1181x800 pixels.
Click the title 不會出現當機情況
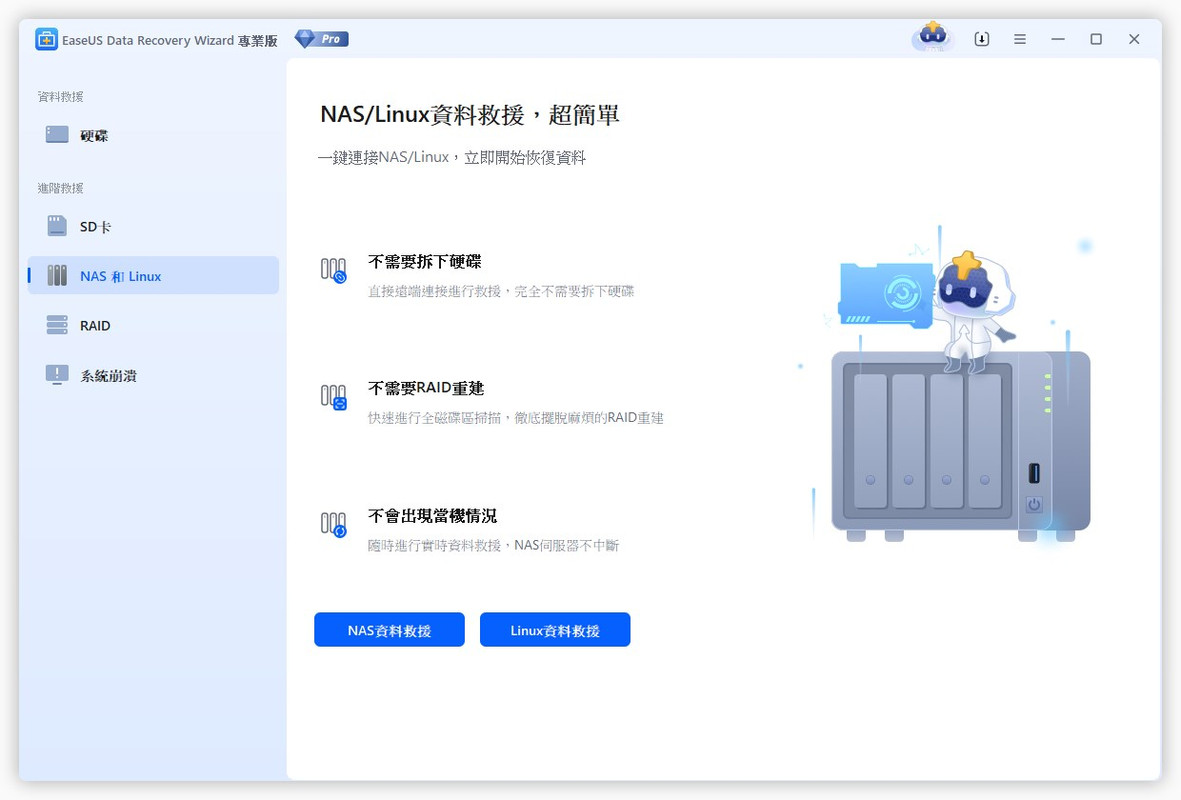[x=432, y=516]
